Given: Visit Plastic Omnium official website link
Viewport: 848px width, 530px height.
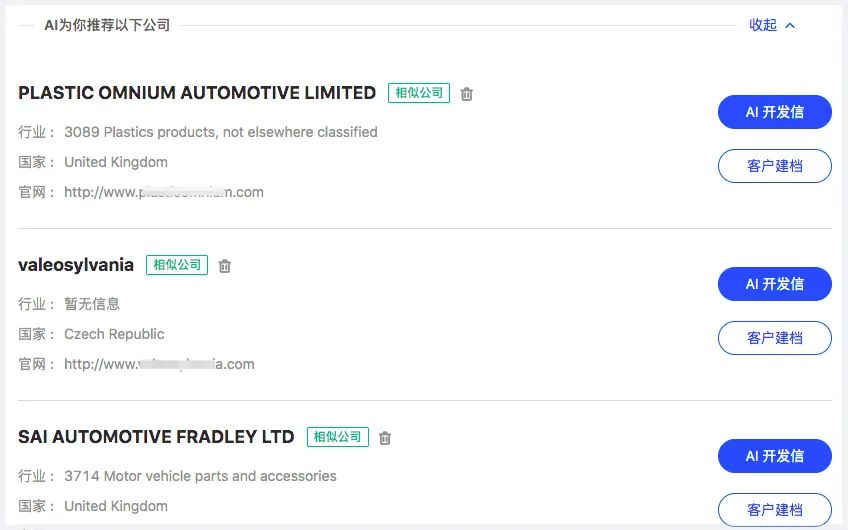Looking at the screenshot, I should tap(164, 192).
